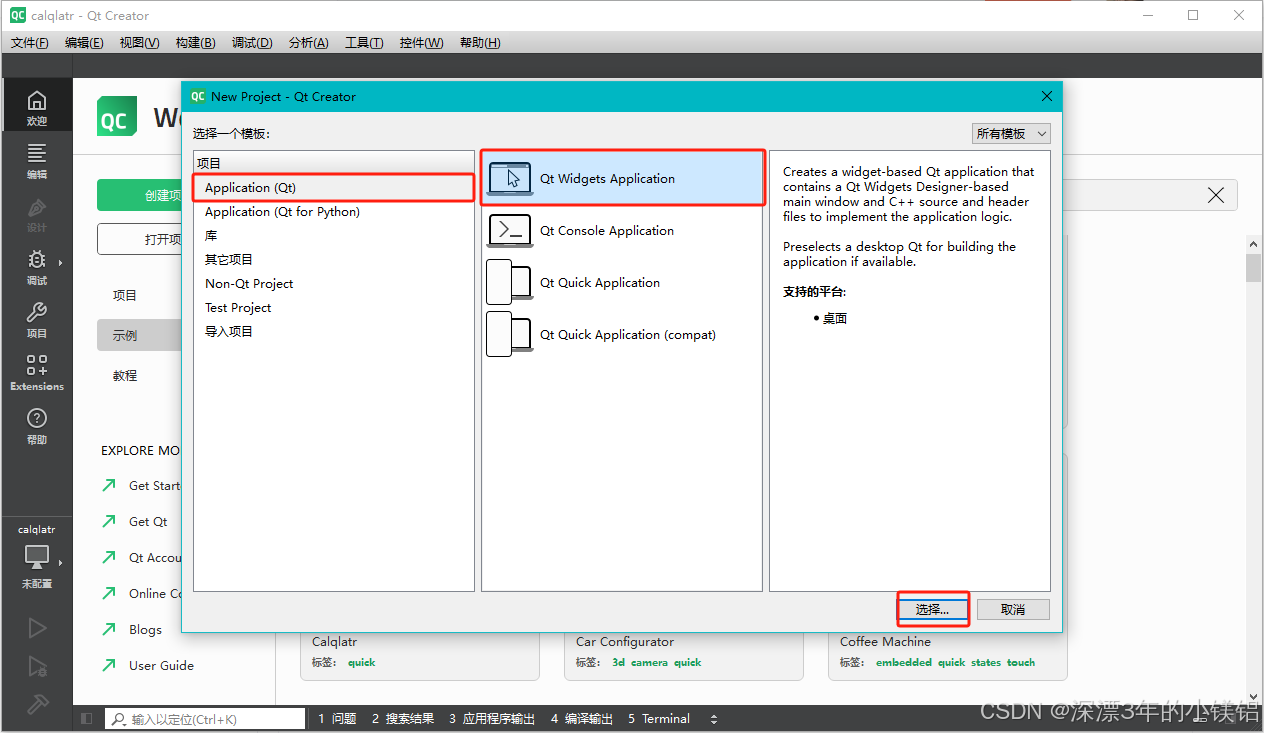The image size is (1264, 733).
Task: Open the 编辑(E) menu
Action: [84, 42]
